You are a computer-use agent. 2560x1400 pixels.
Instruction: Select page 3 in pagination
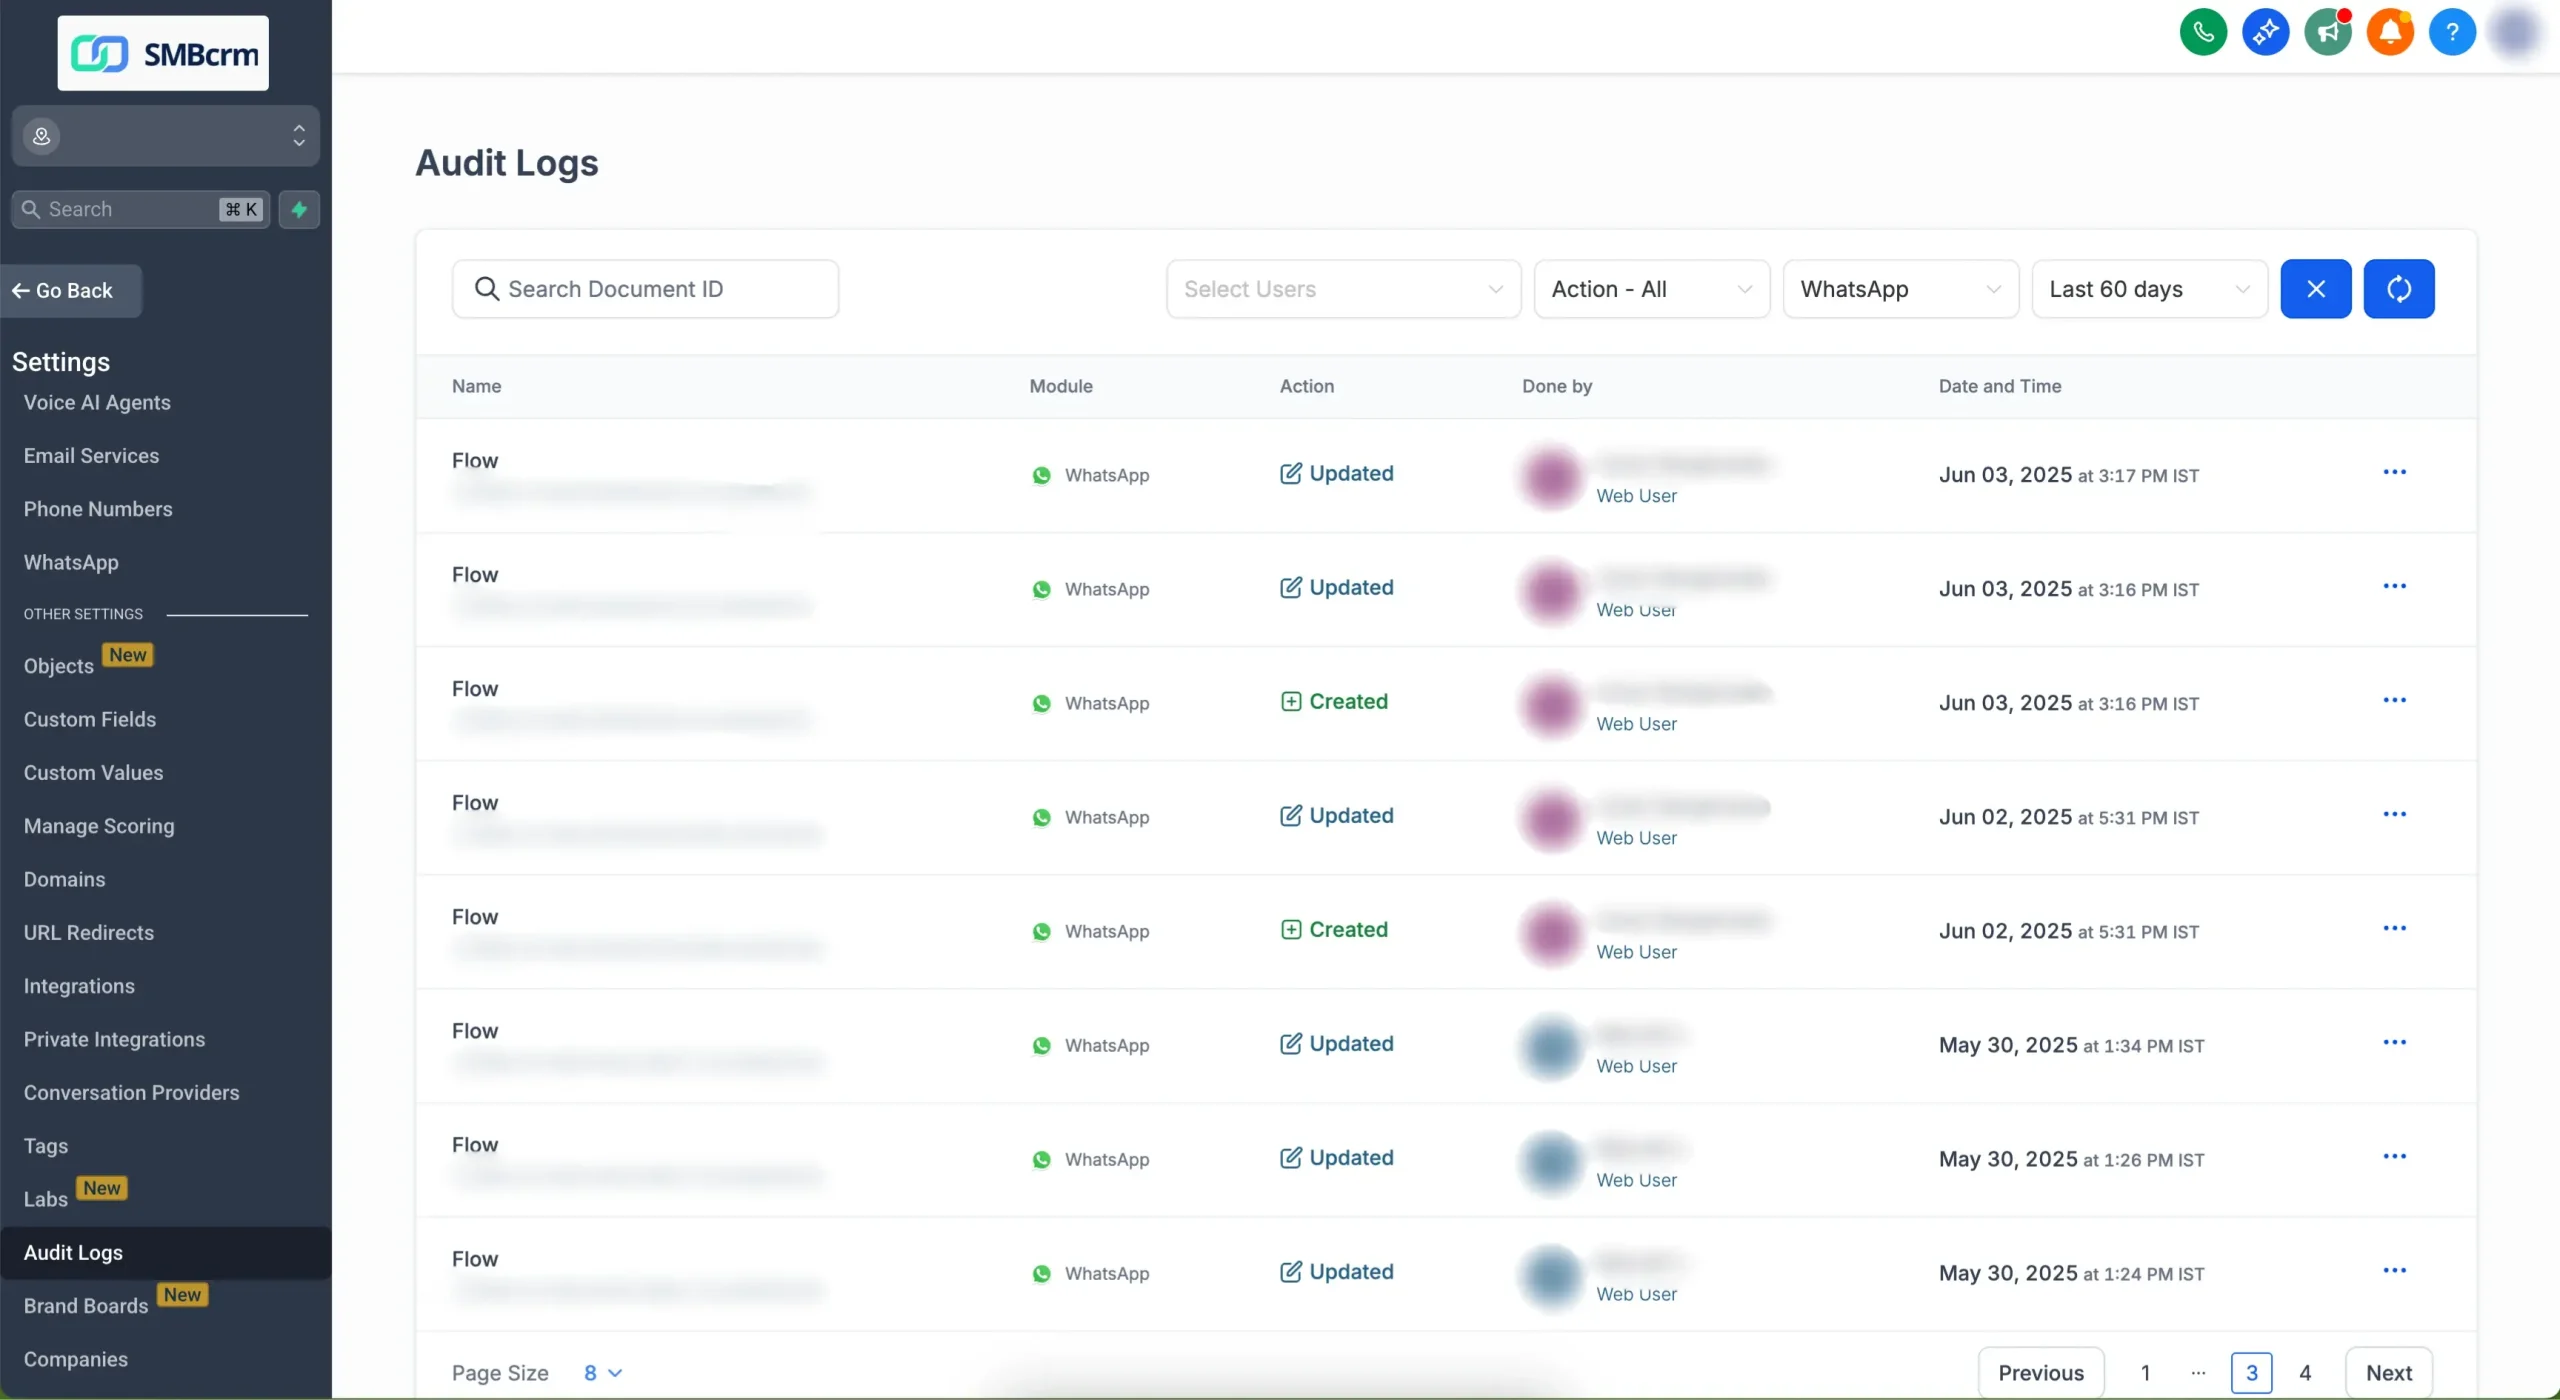tap(2251, 1373)
